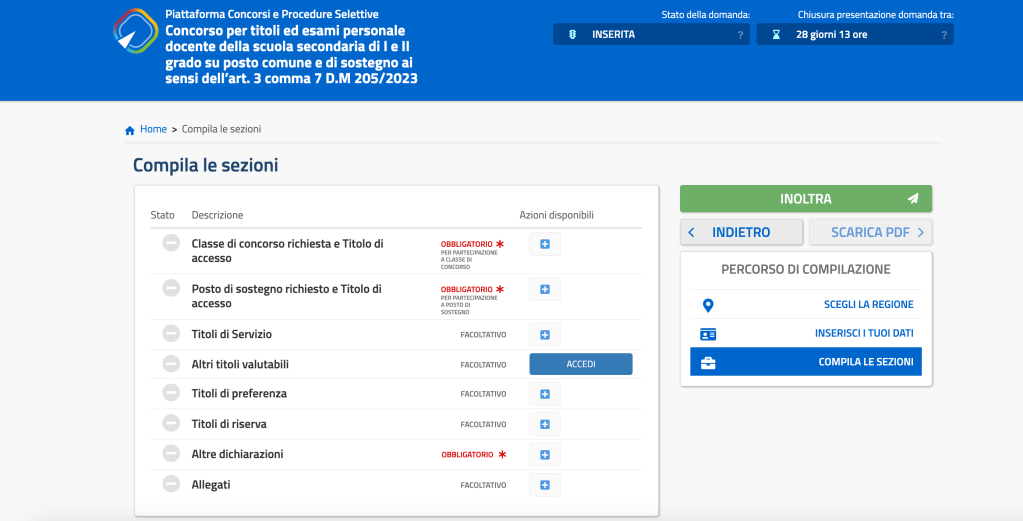Open the Home breadcrumb link
The image size is (1023, 521).
[x=153, y=129]
